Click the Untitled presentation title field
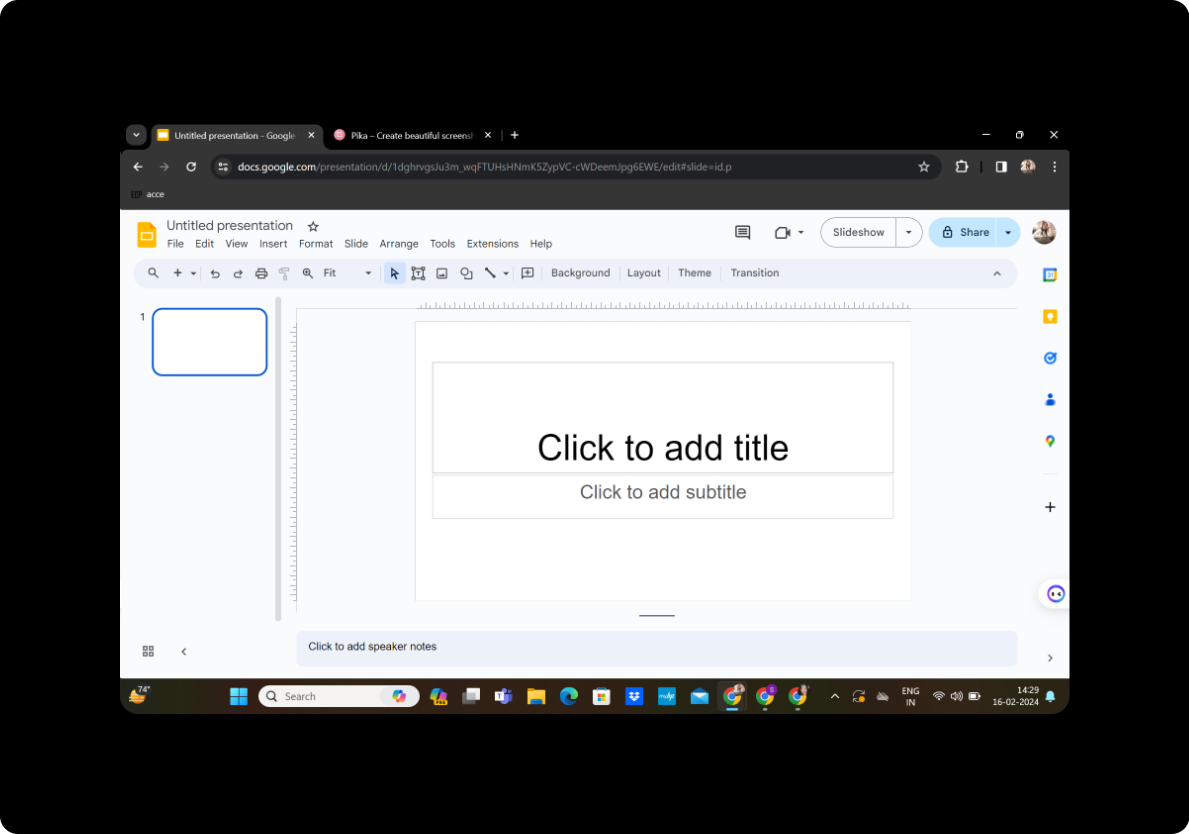 coord(229,225)
